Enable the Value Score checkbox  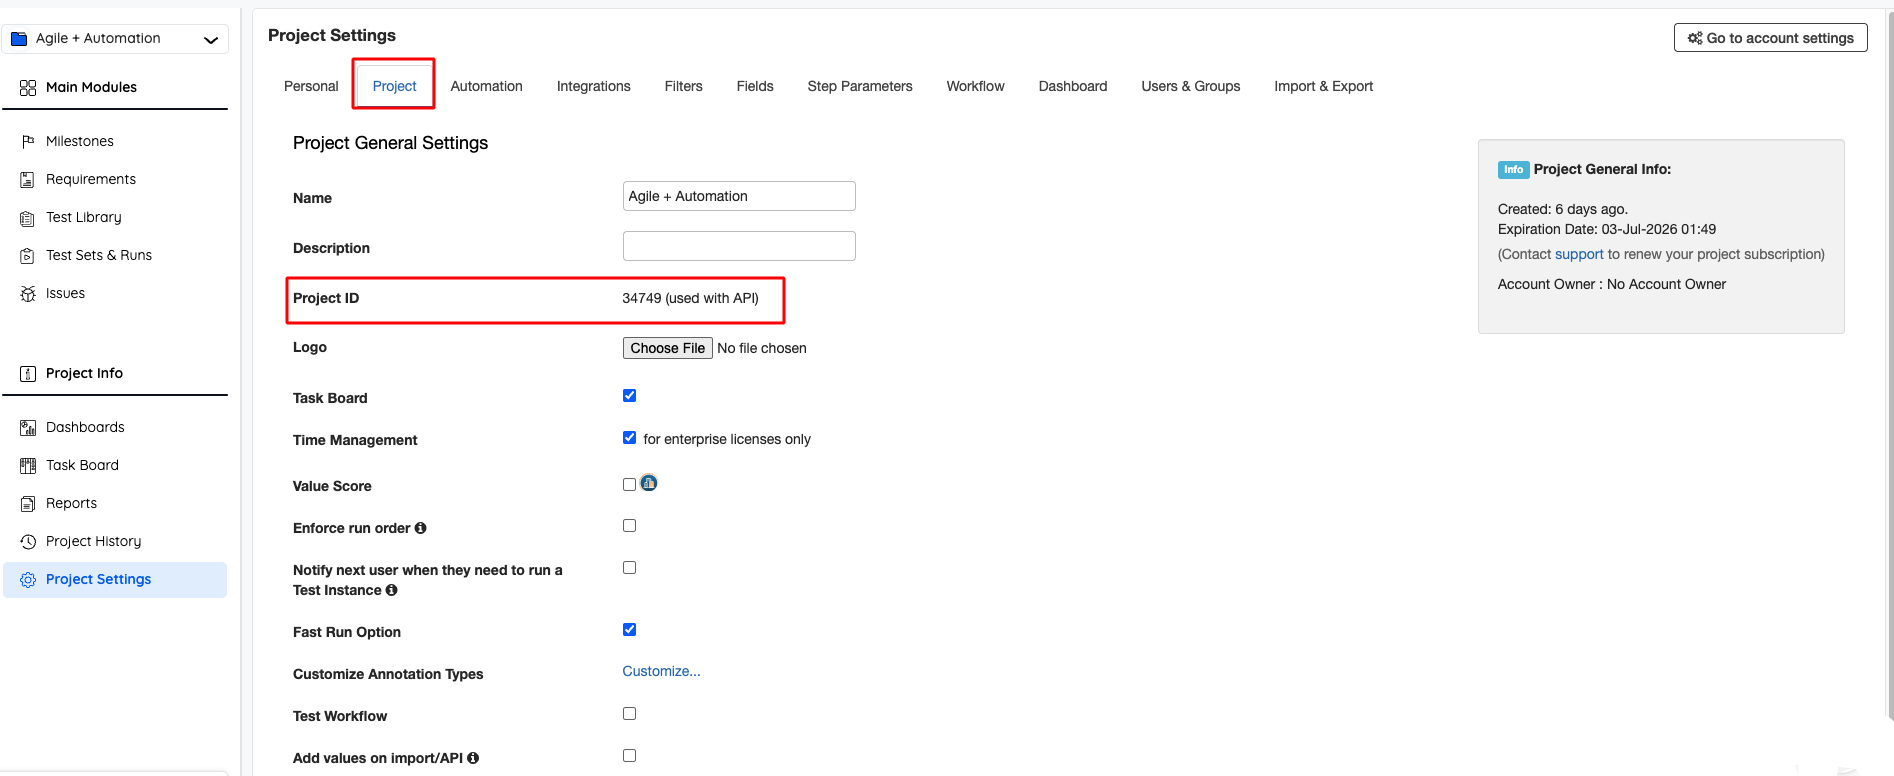pyautogui.click(x=629, y=484)
